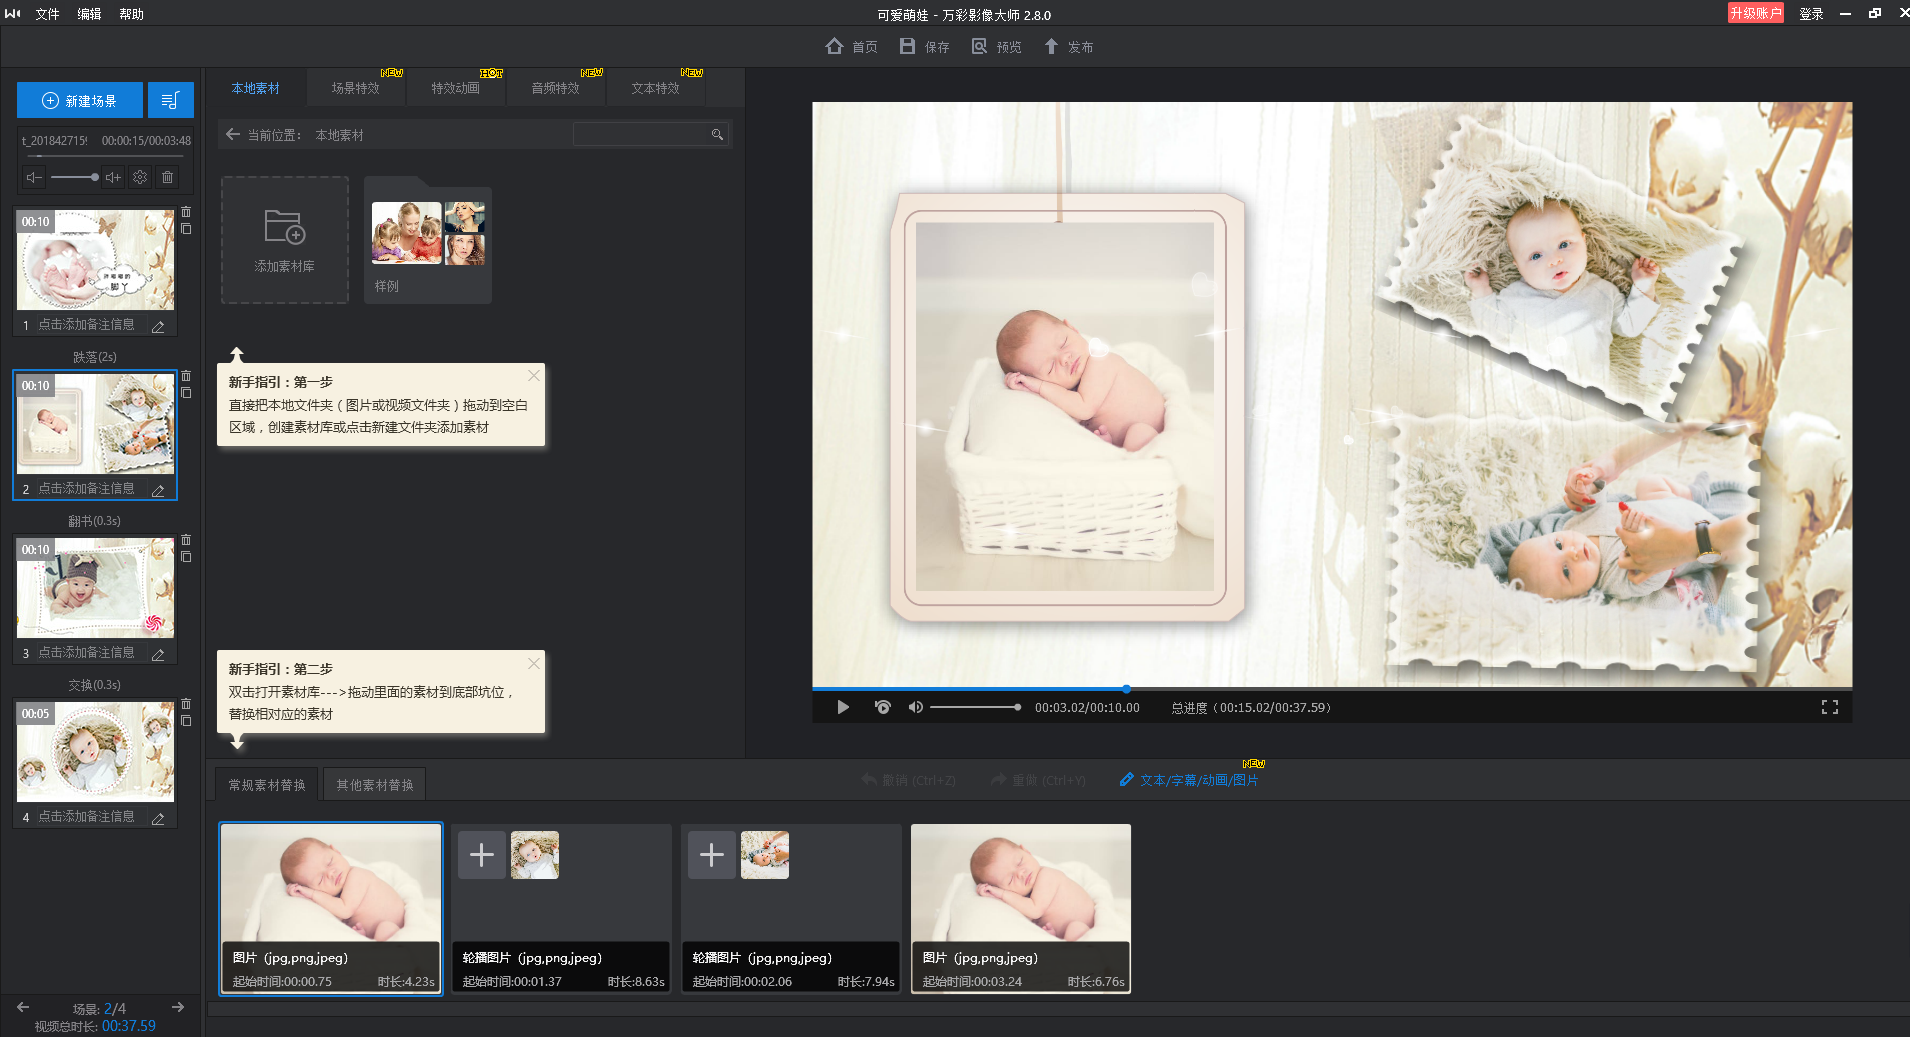
Task: Click the audio volume decrease icon
Action: tap(35, 177)
